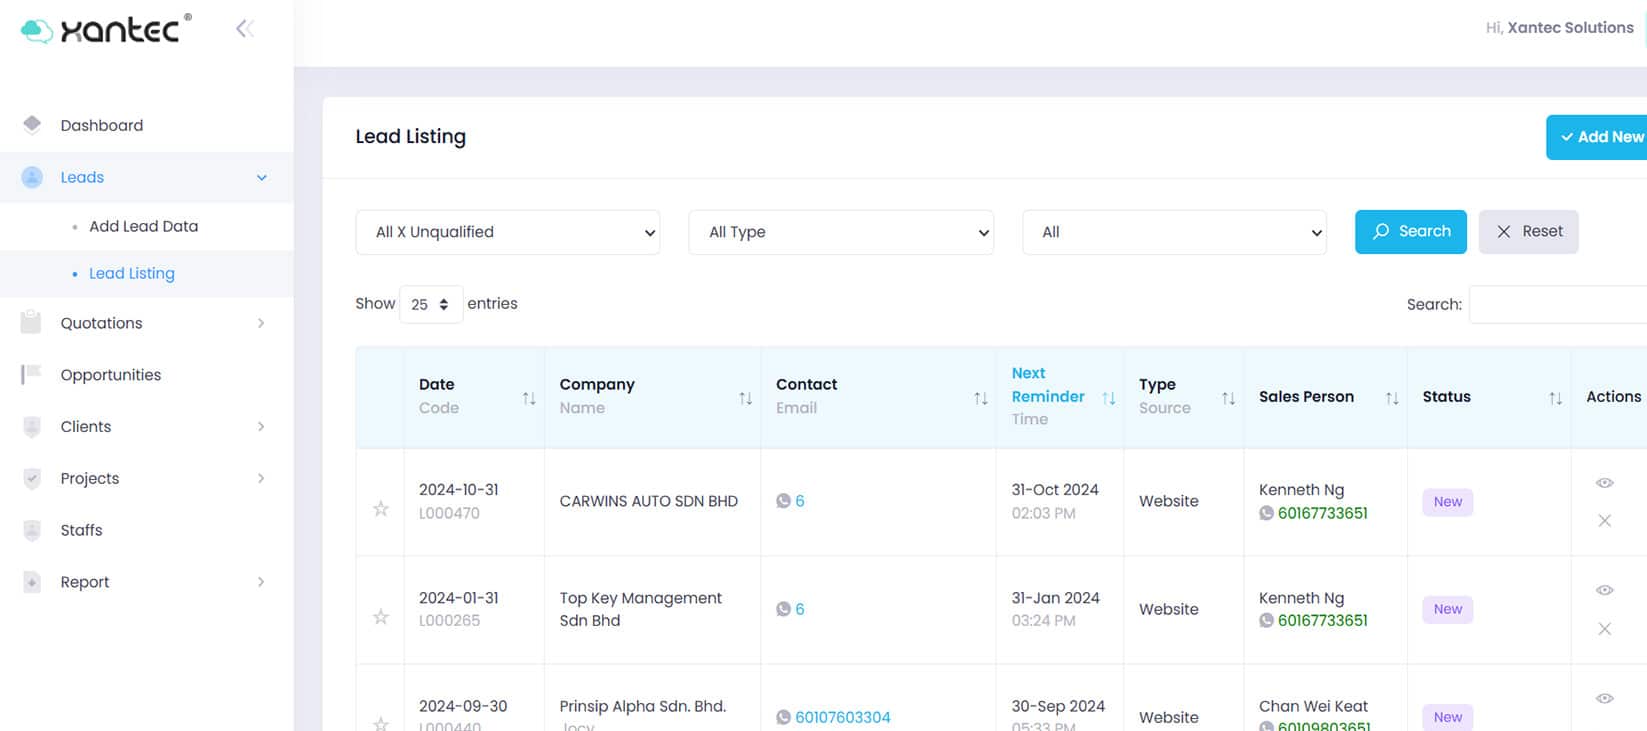This screenshot has height=731, width=1647.
Task: Open the All filter dropdown
Action: (x=1174, y=232)
